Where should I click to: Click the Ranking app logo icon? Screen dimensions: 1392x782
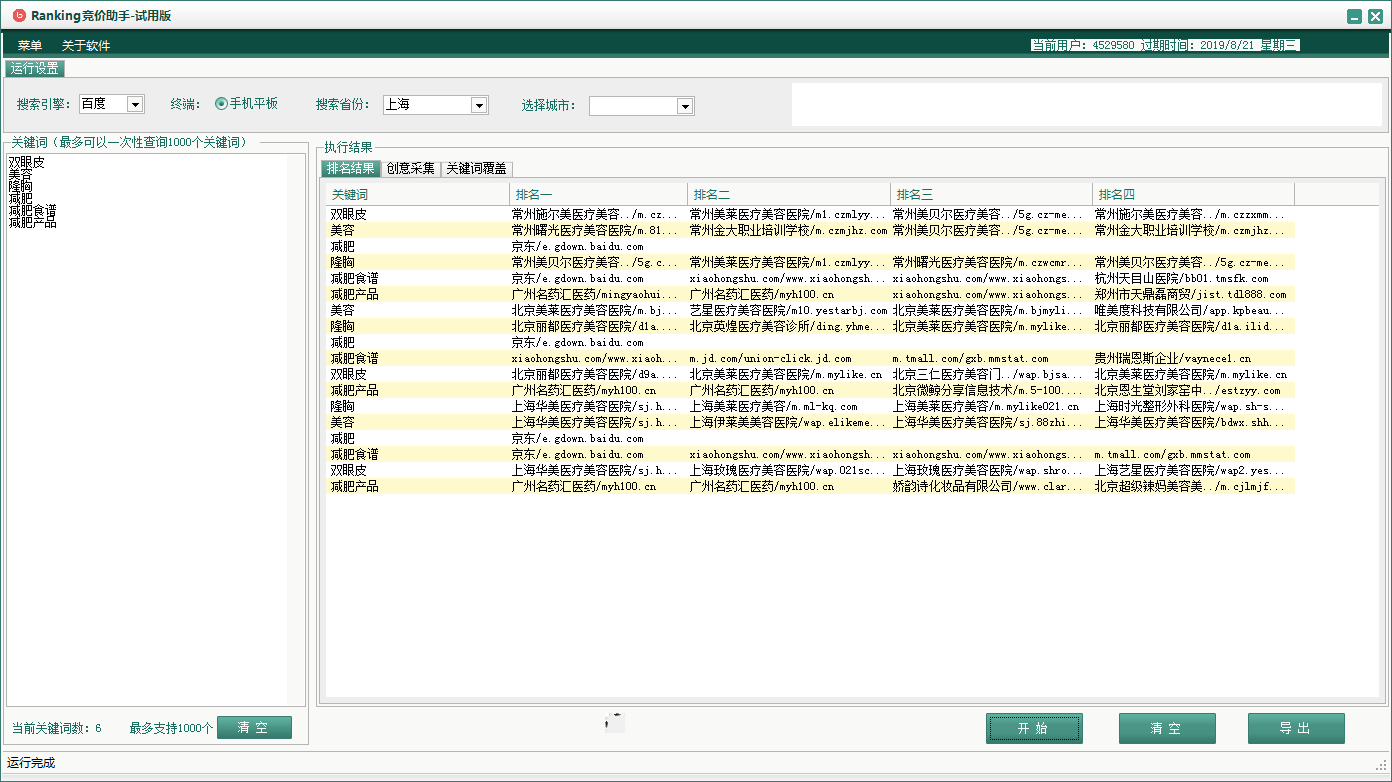[x=17, y=15]
